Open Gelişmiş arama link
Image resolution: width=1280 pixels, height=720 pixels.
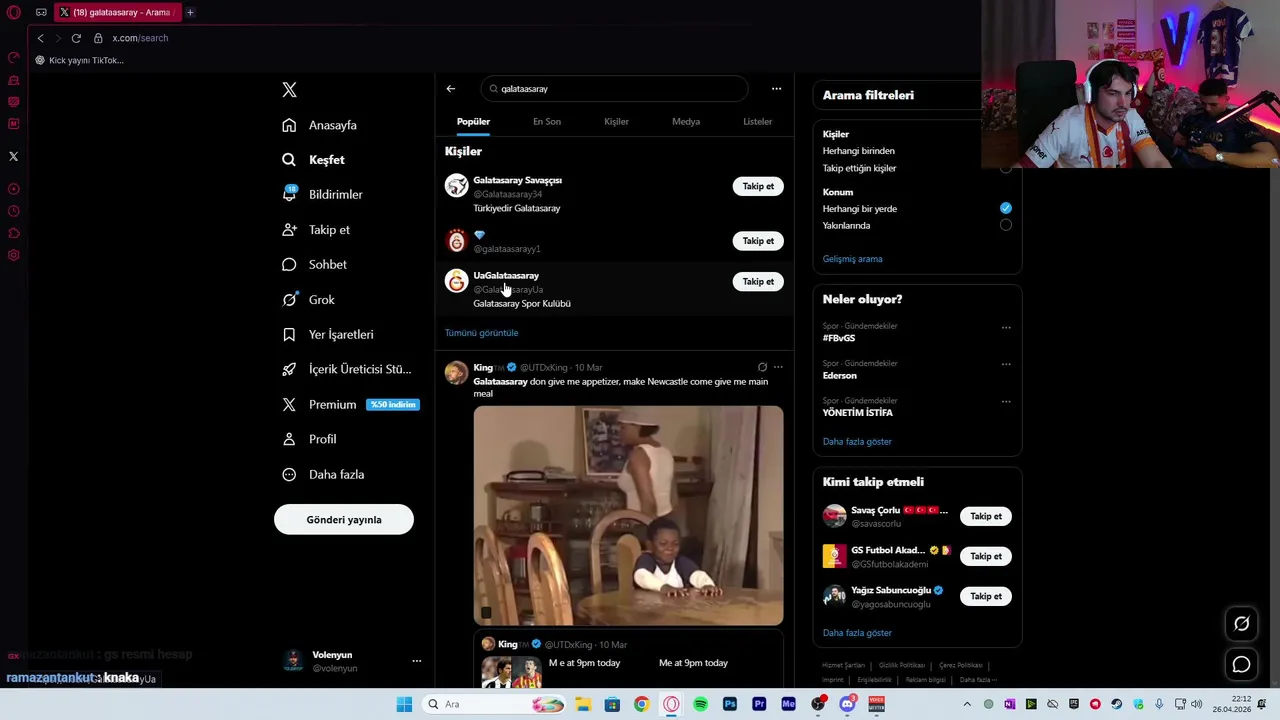[x=853, y=259]
